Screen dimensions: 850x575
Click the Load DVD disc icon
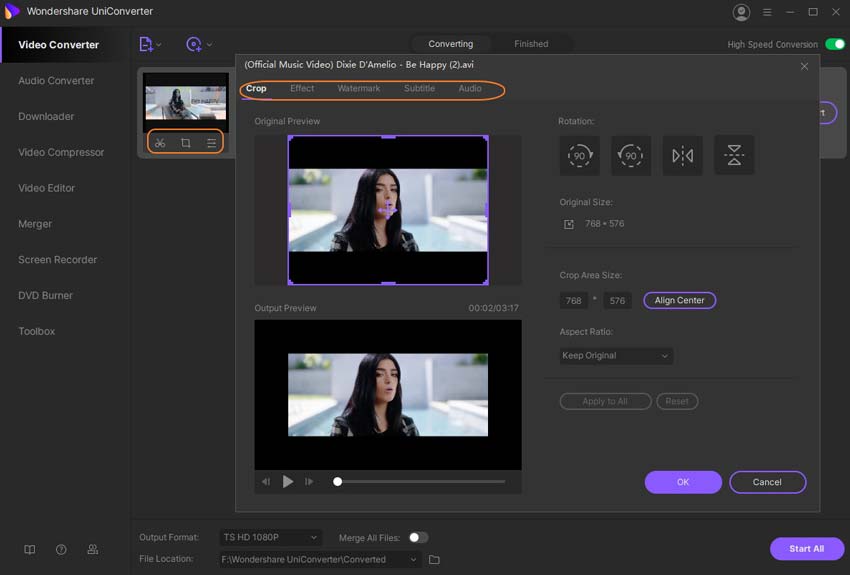click(x=194, y=44)
